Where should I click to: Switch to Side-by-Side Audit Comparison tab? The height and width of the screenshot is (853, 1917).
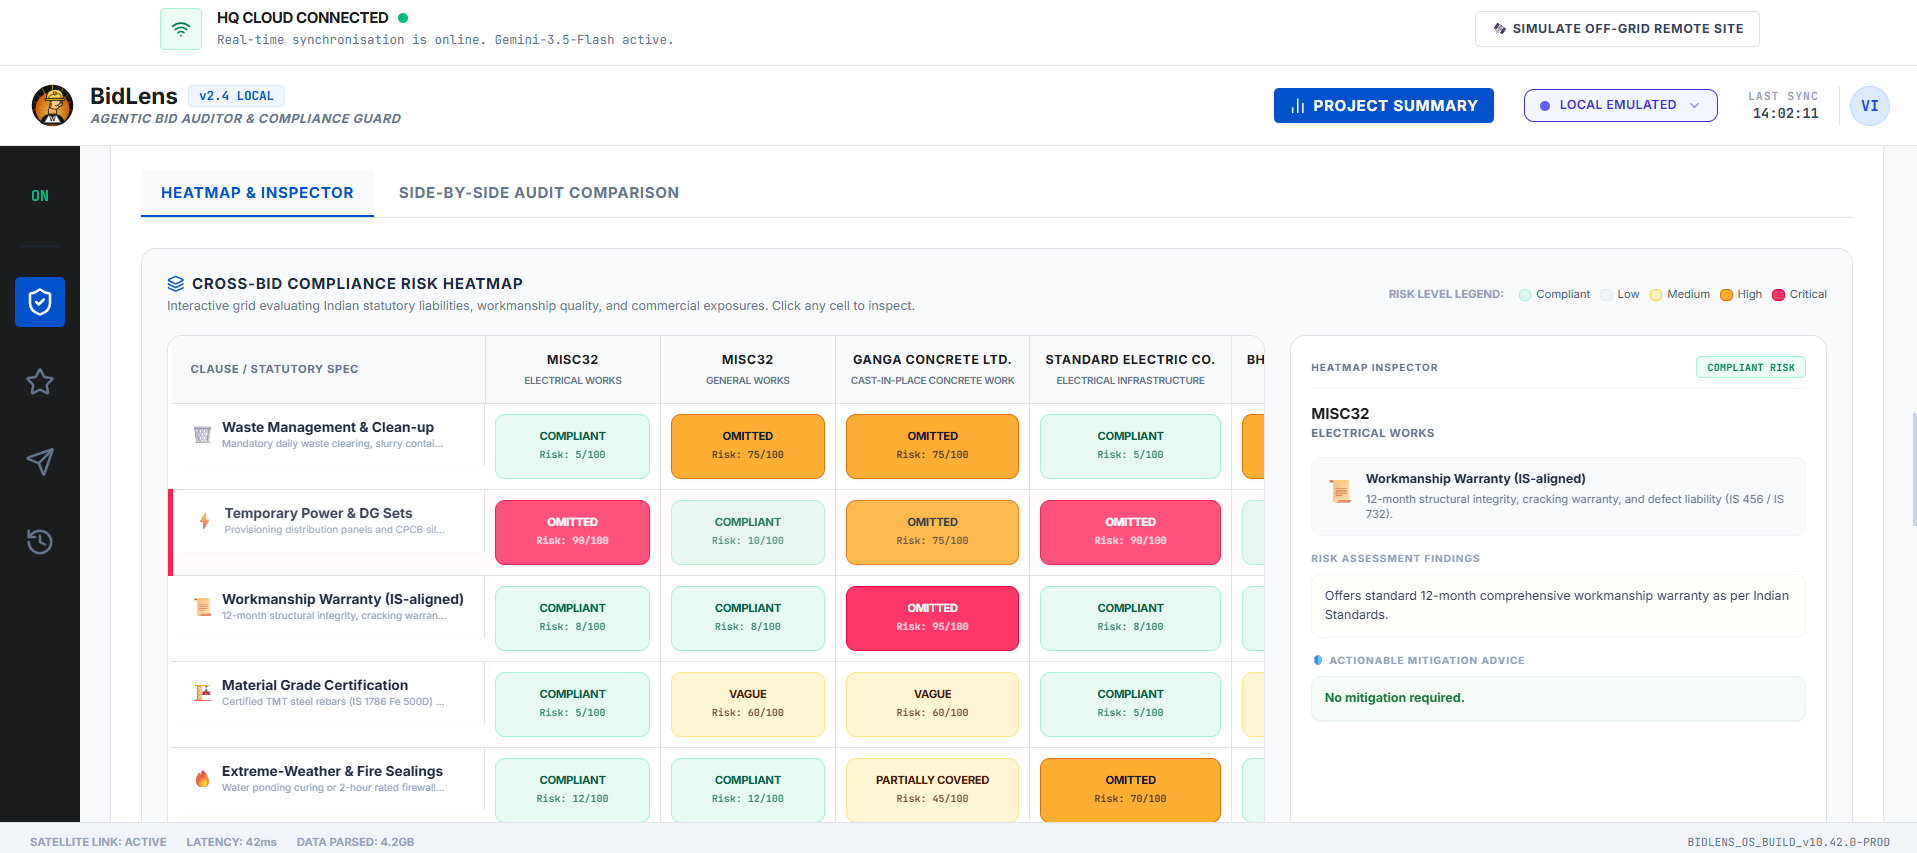coord(539,193)
